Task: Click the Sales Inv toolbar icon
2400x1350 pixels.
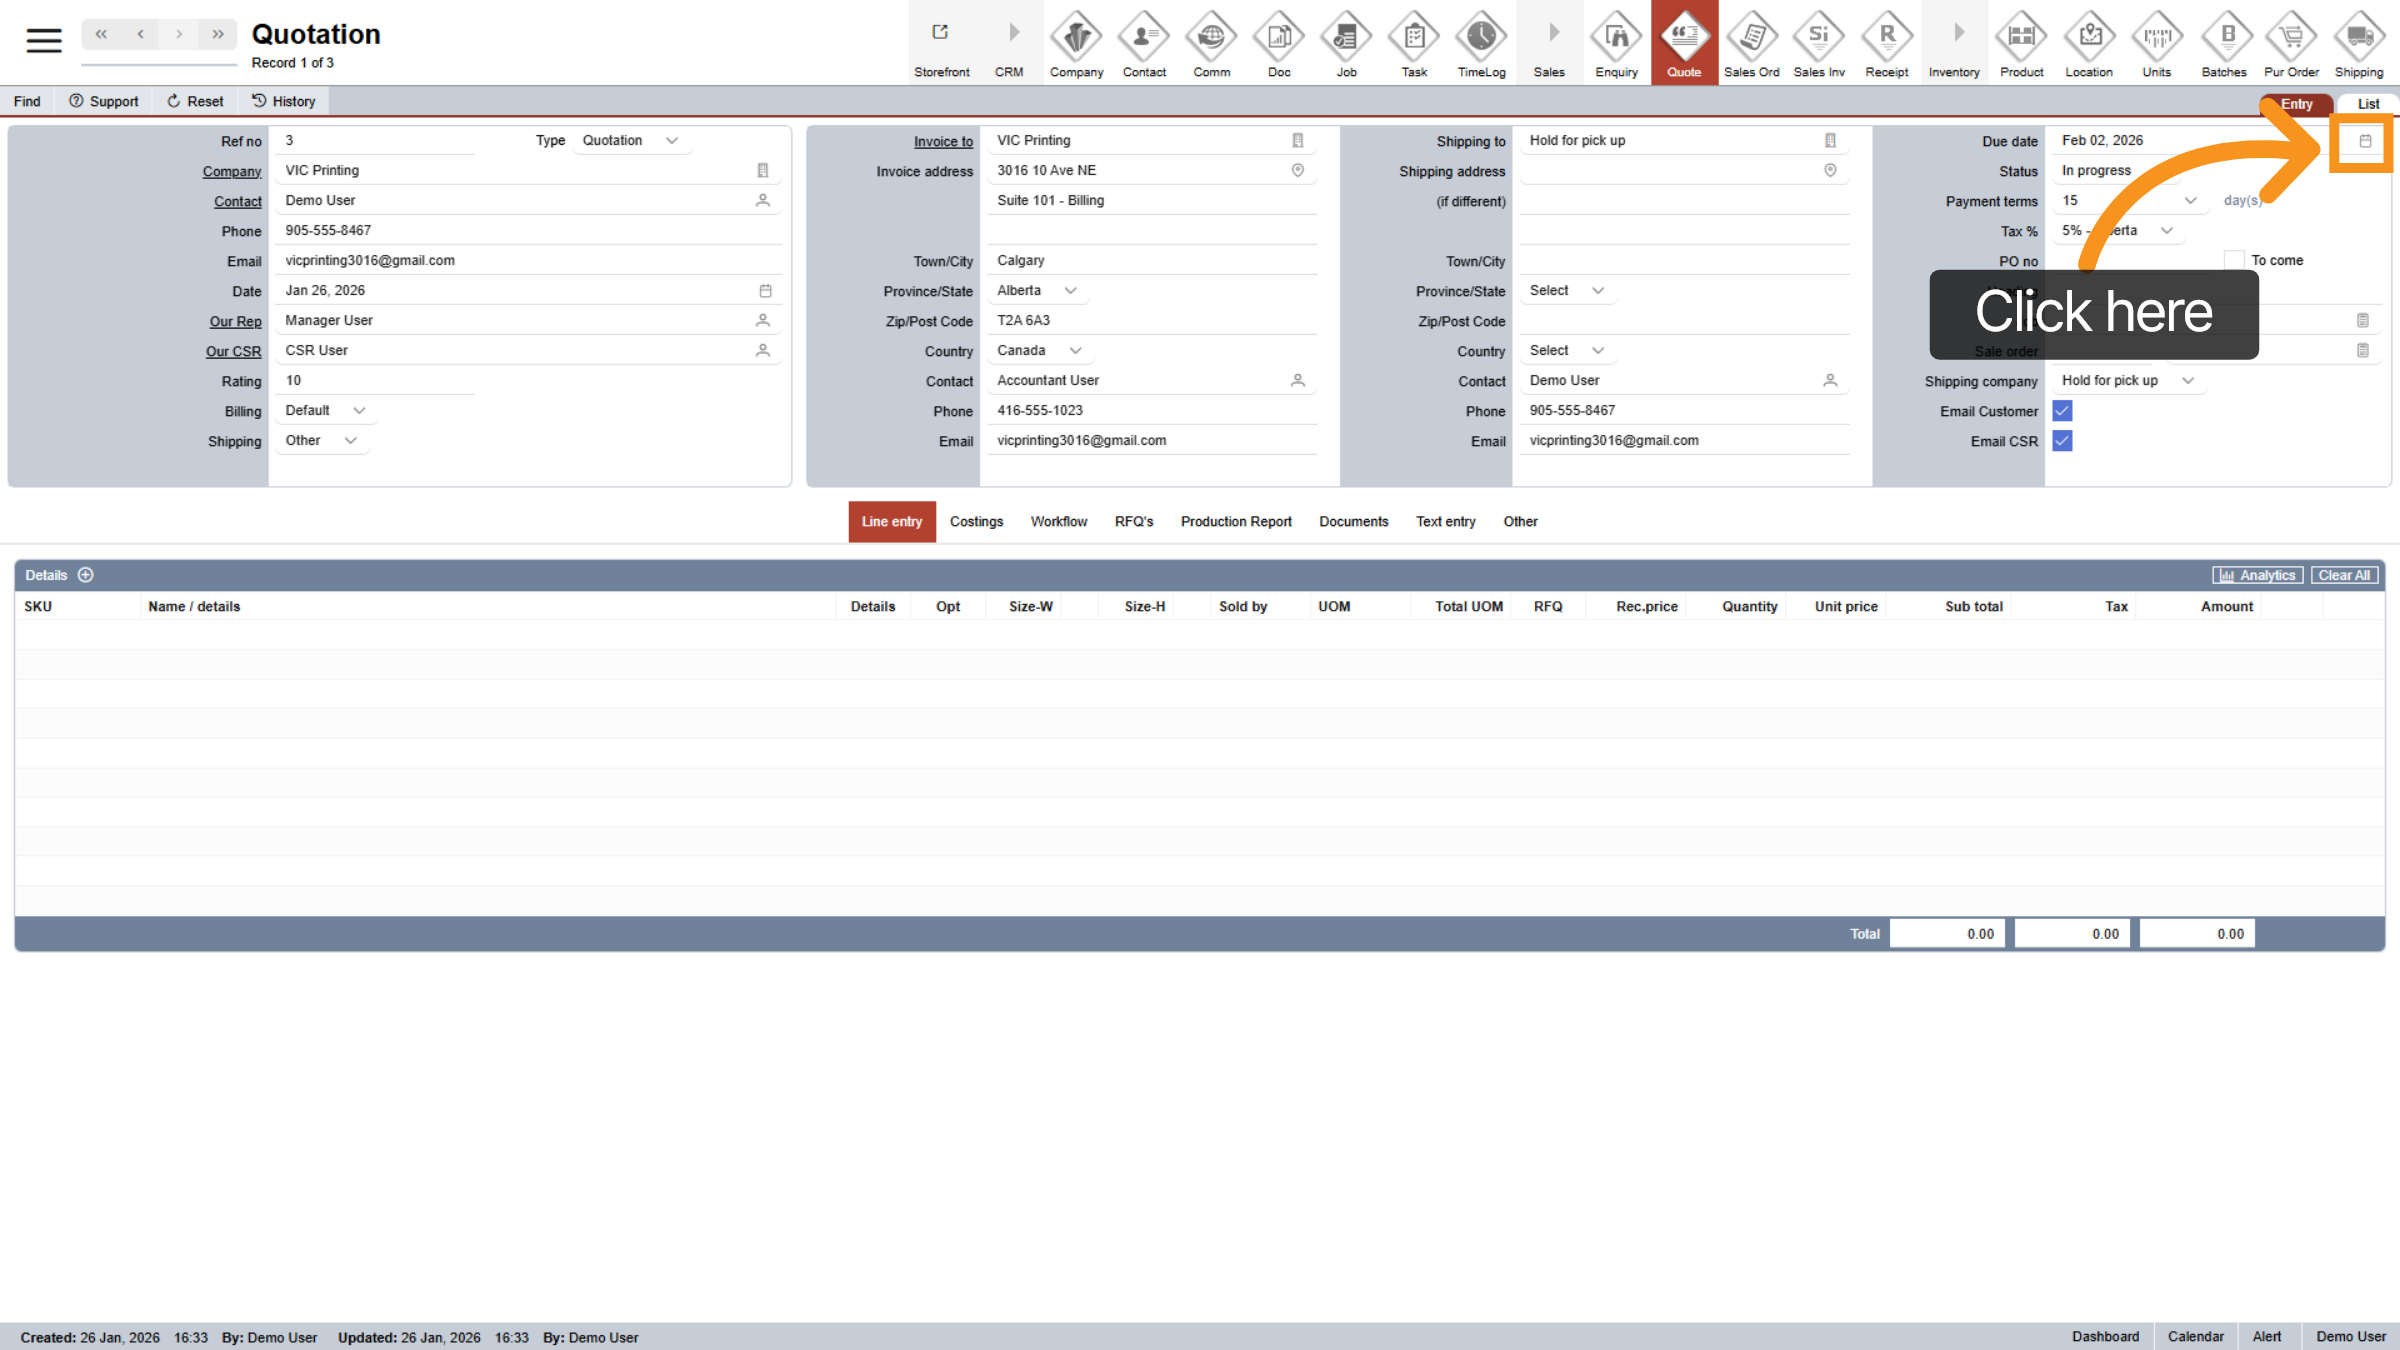Action: (x=1818, y=38)
